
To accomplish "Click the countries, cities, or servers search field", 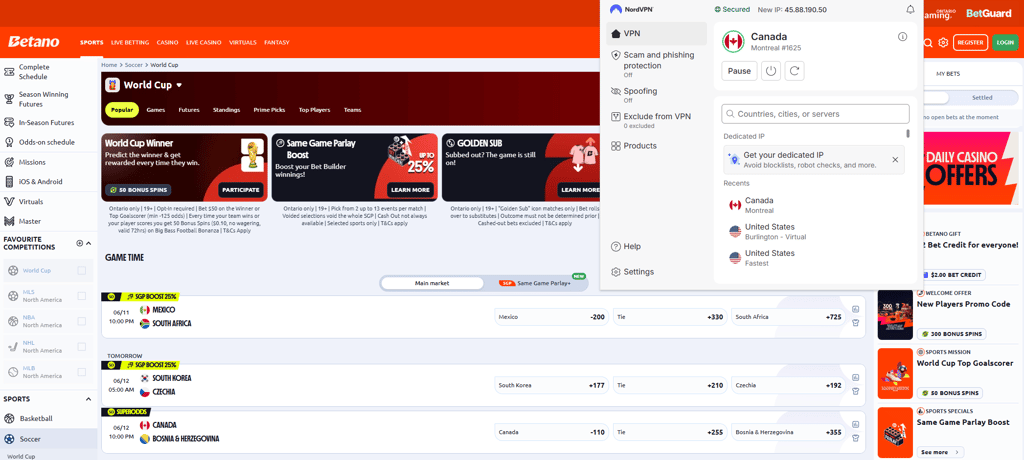I will pyautogui.click(x=815, y=114).
